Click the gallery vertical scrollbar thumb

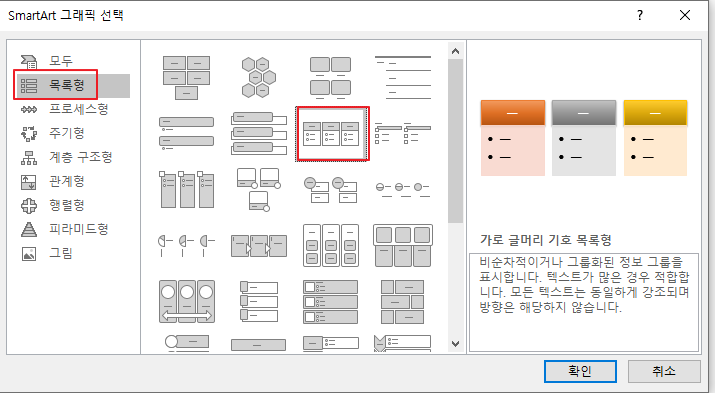455,141
